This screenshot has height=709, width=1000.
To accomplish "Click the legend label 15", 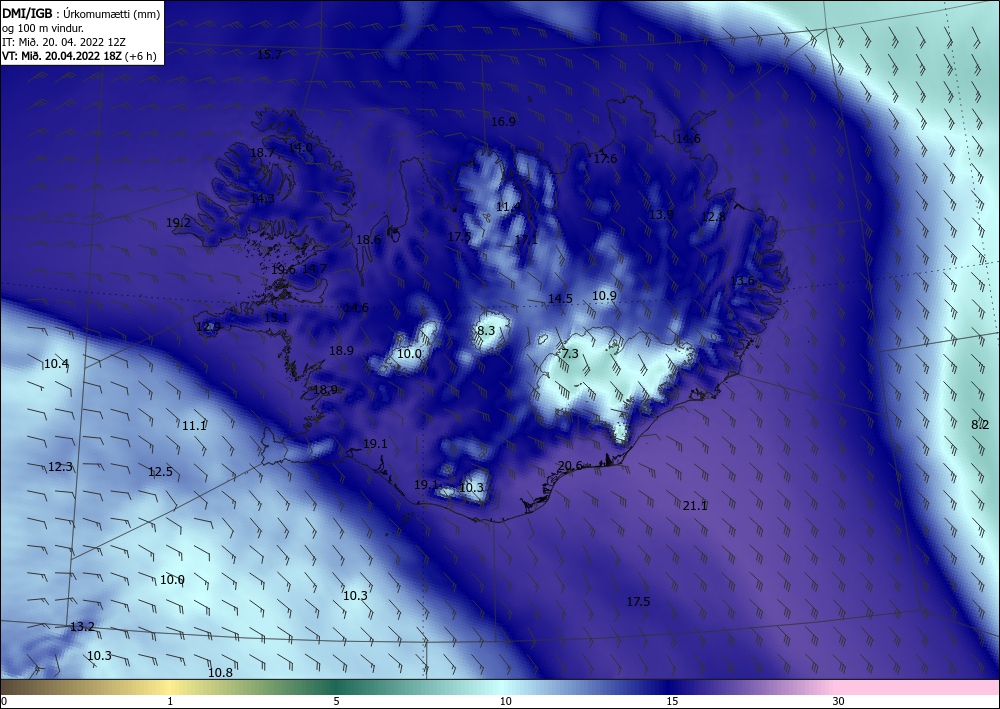I will click(672, 702).
